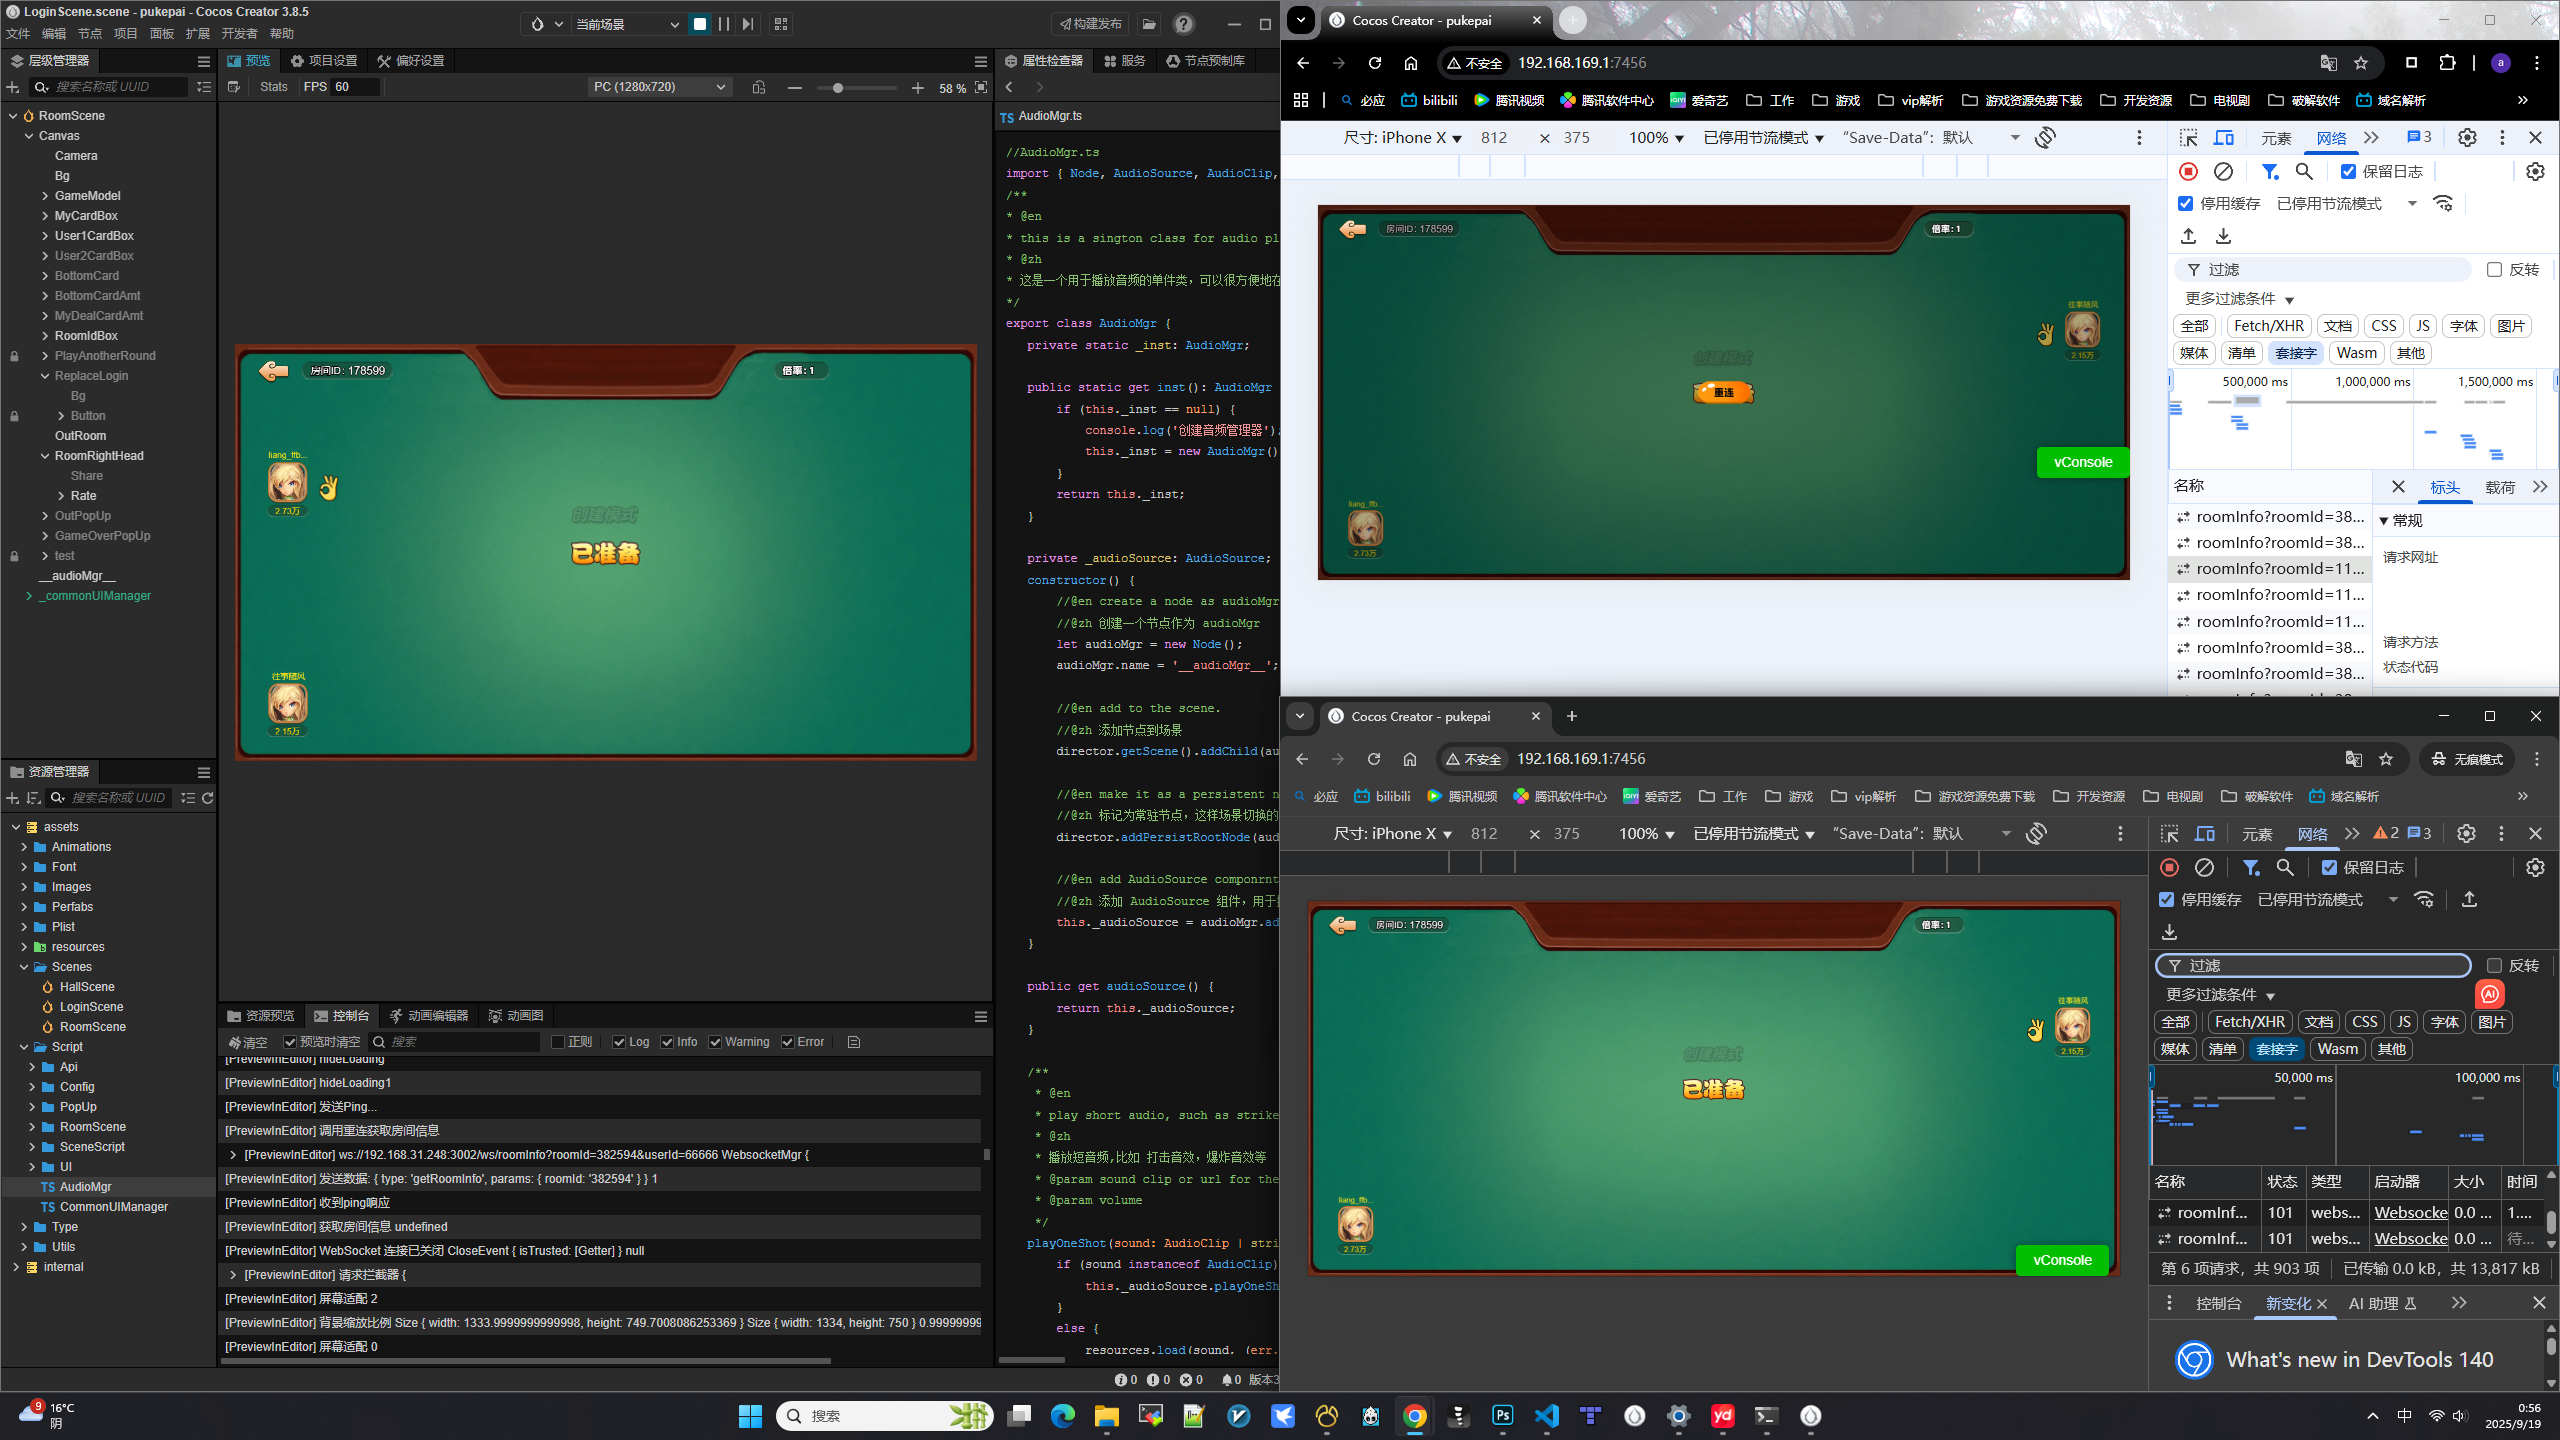Screen dimensions: 2560x1440
Task: Open the PC (1280x720) resolution dropdown
Action: click(x=659, y=87)
